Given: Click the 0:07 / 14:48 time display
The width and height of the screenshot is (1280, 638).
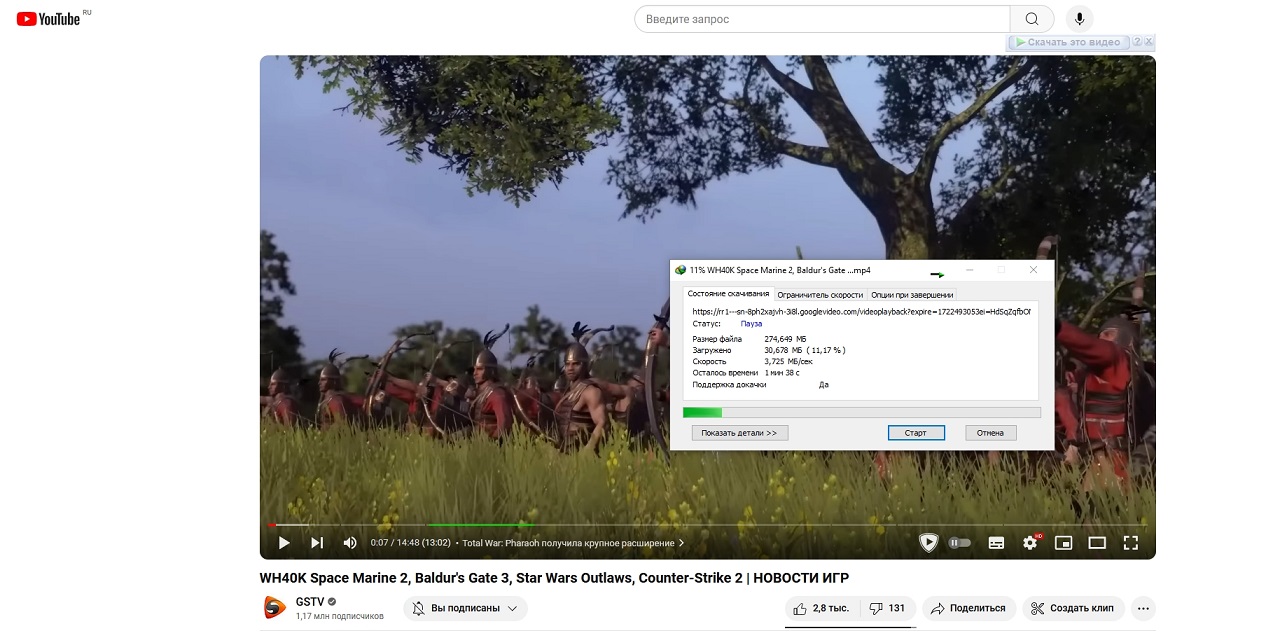Looking at the screenshot, I should tap(411, 543).
